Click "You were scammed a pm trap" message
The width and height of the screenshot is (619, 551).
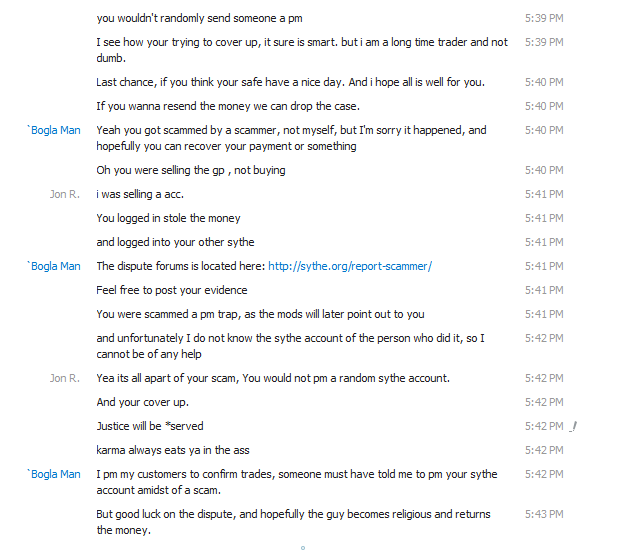click(260, 314)
